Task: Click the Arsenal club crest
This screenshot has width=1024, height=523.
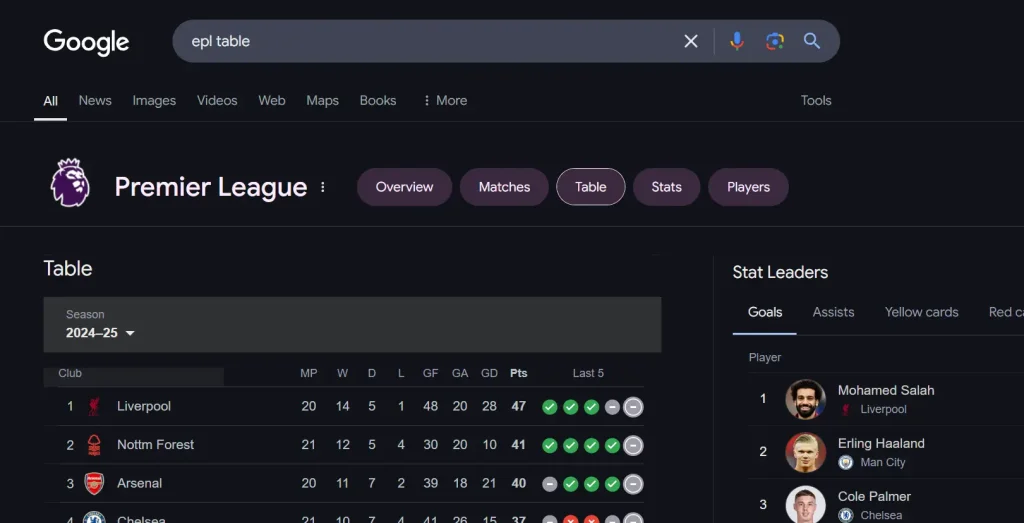Action: click(x=94, y=484)
